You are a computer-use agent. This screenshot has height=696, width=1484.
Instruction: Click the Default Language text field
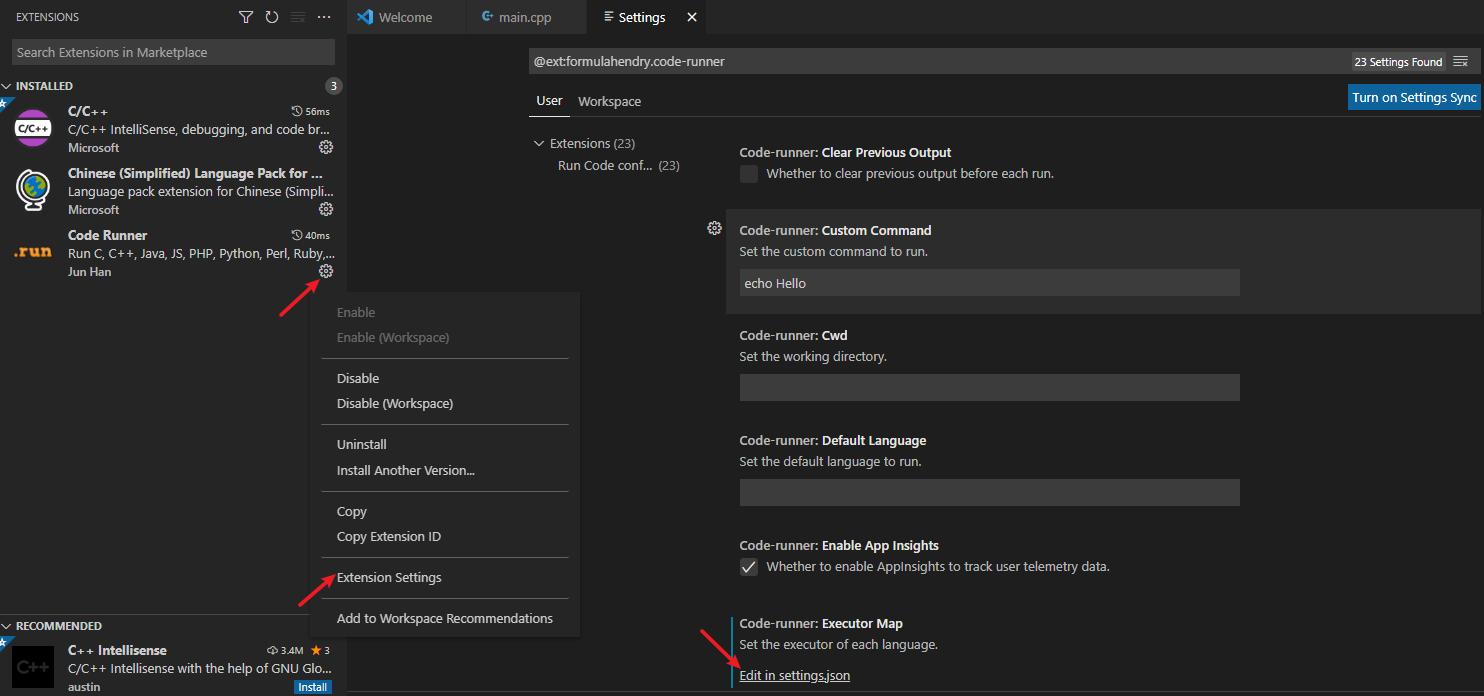click(x=990, y=492)
